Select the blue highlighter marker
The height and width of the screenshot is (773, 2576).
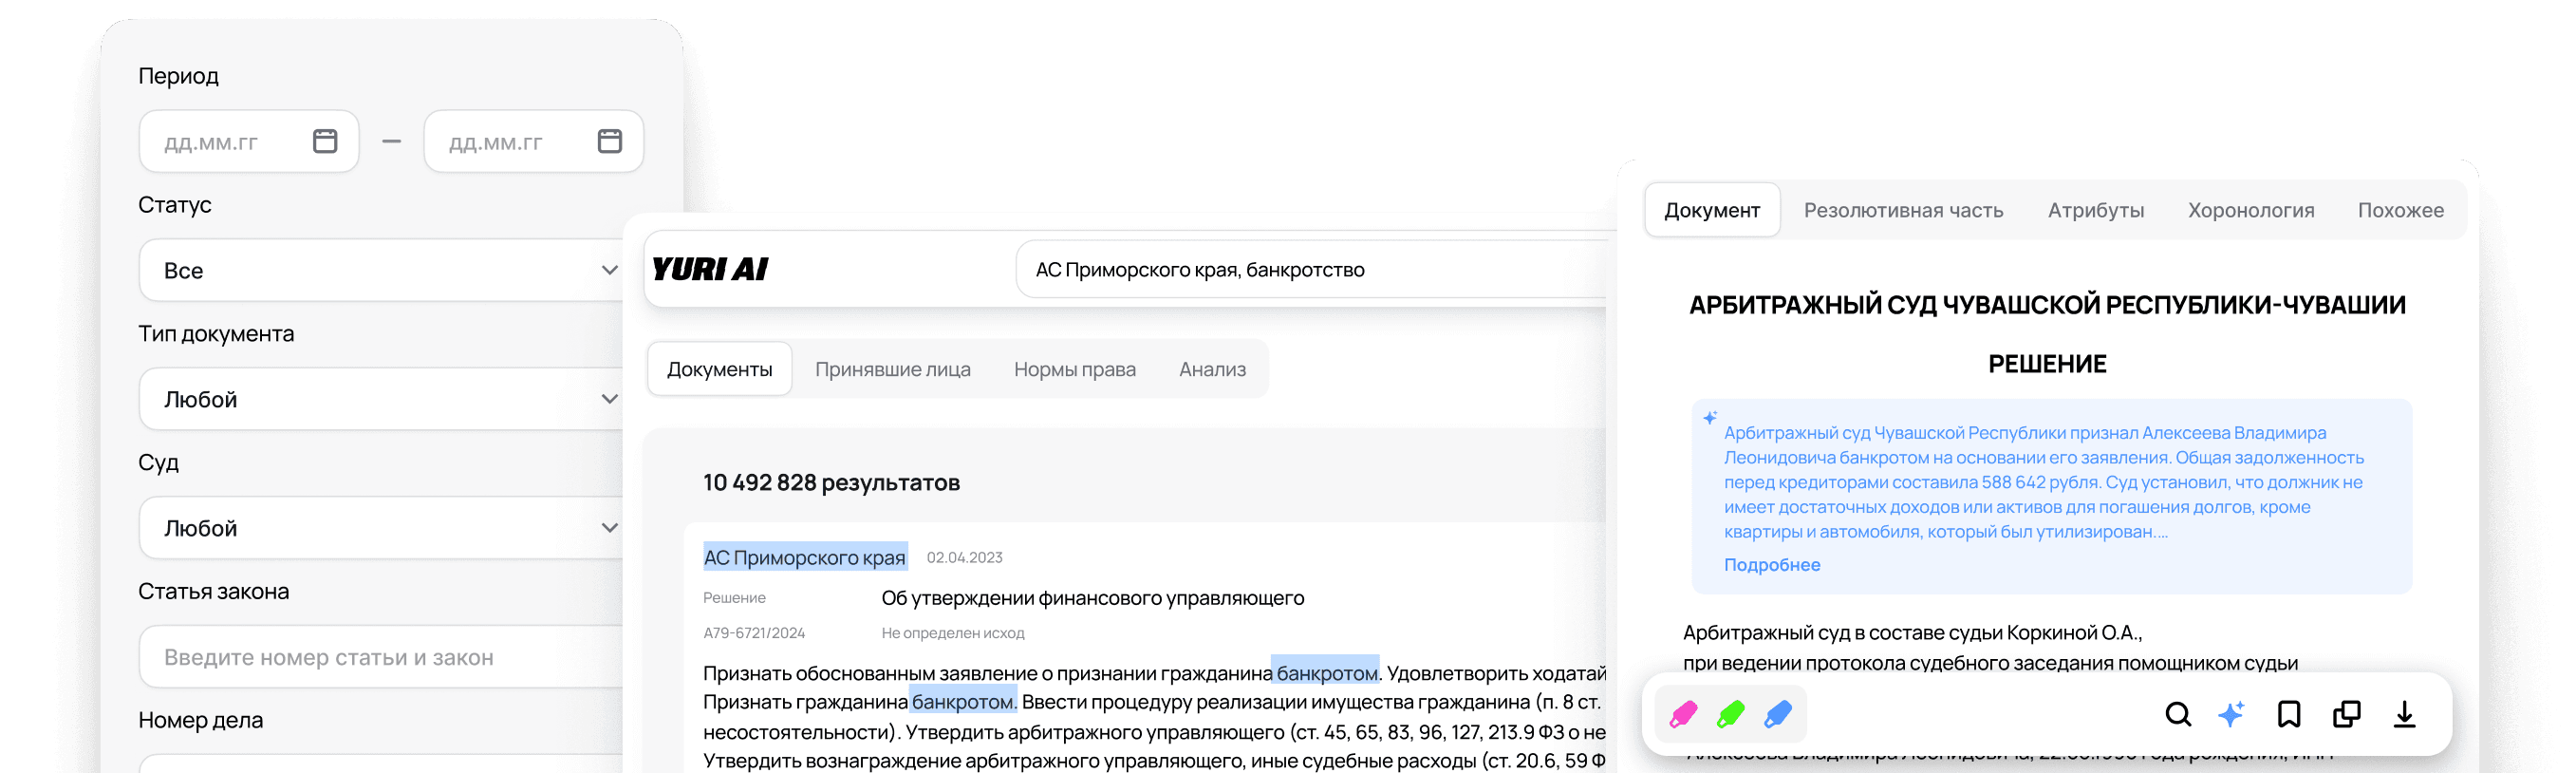click(1777, 714)
